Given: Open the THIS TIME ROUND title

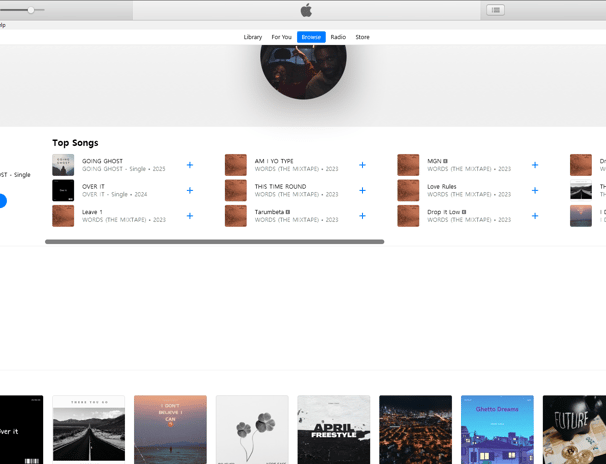Looking at the screenshot, I should click(280, 187).
